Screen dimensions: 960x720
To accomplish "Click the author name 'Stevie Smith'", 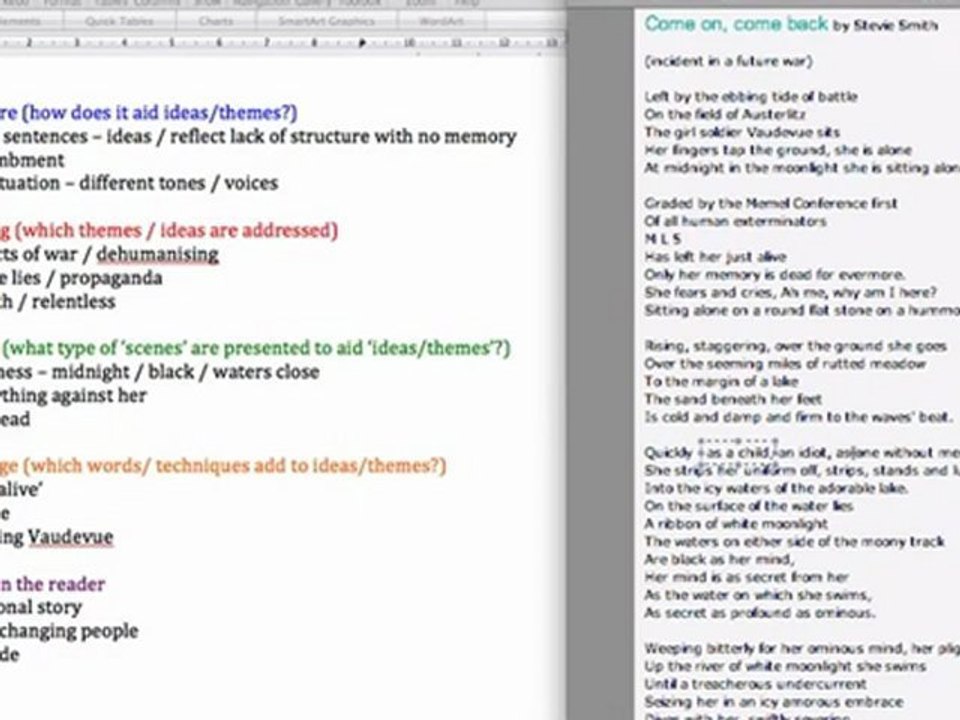I will [x=895, y=26].
